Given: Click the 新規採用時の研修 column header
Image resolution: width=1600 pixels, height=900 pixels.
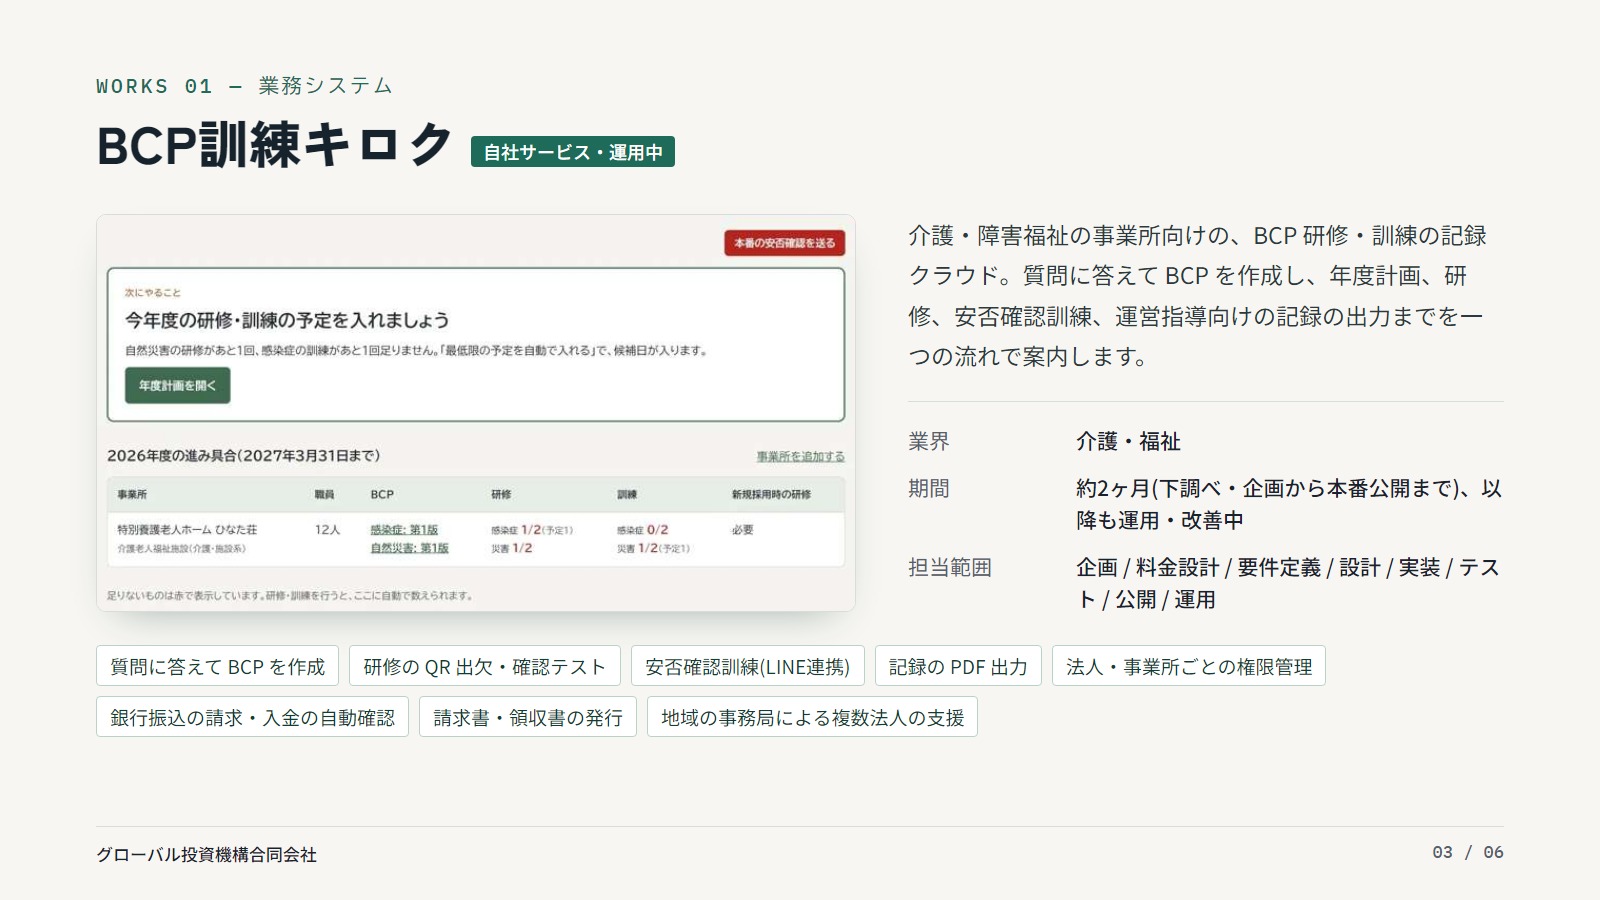Looking at the screenshot, I should pos(771,495).
